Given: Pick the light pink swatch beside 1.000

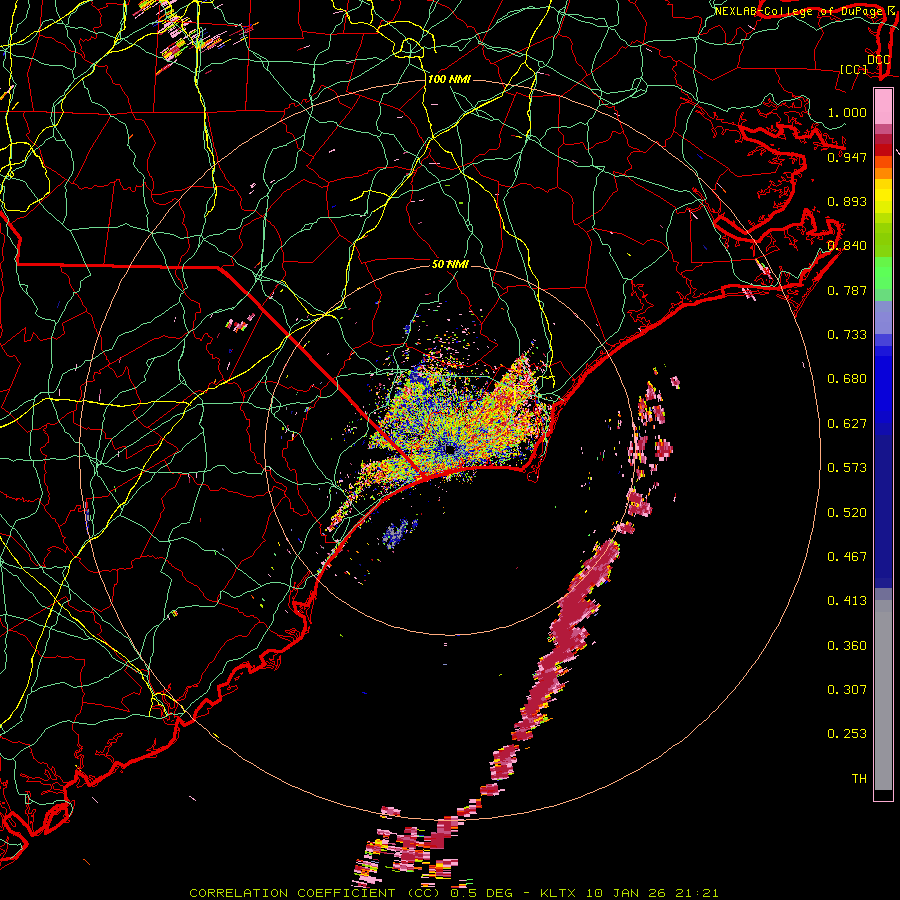Looking at the screenshot, I should click(x=883, y=106).
